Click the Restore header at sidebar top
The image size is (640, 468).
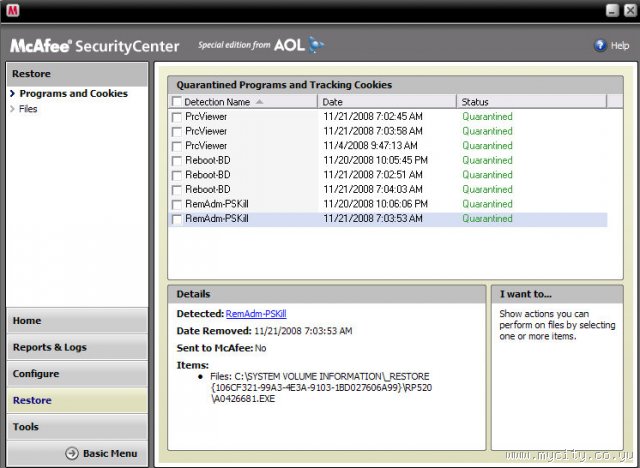77,74
